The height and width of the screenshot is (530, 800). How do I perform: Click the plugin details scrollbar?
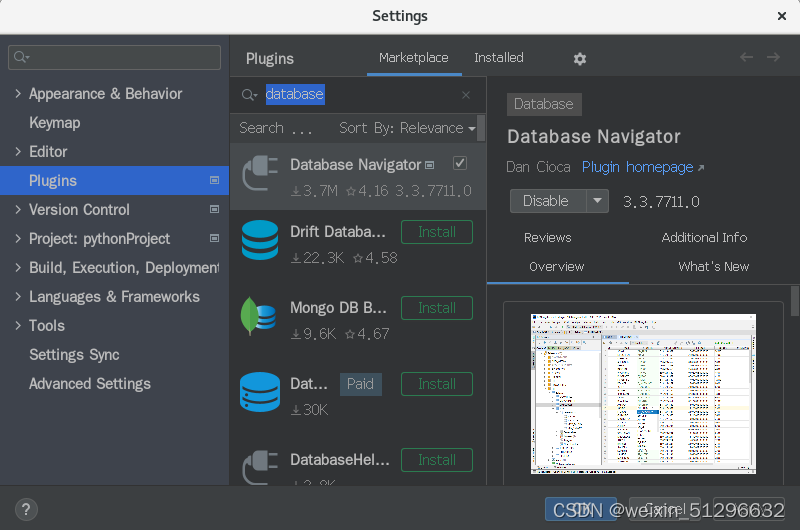click(x=795, y=301)
